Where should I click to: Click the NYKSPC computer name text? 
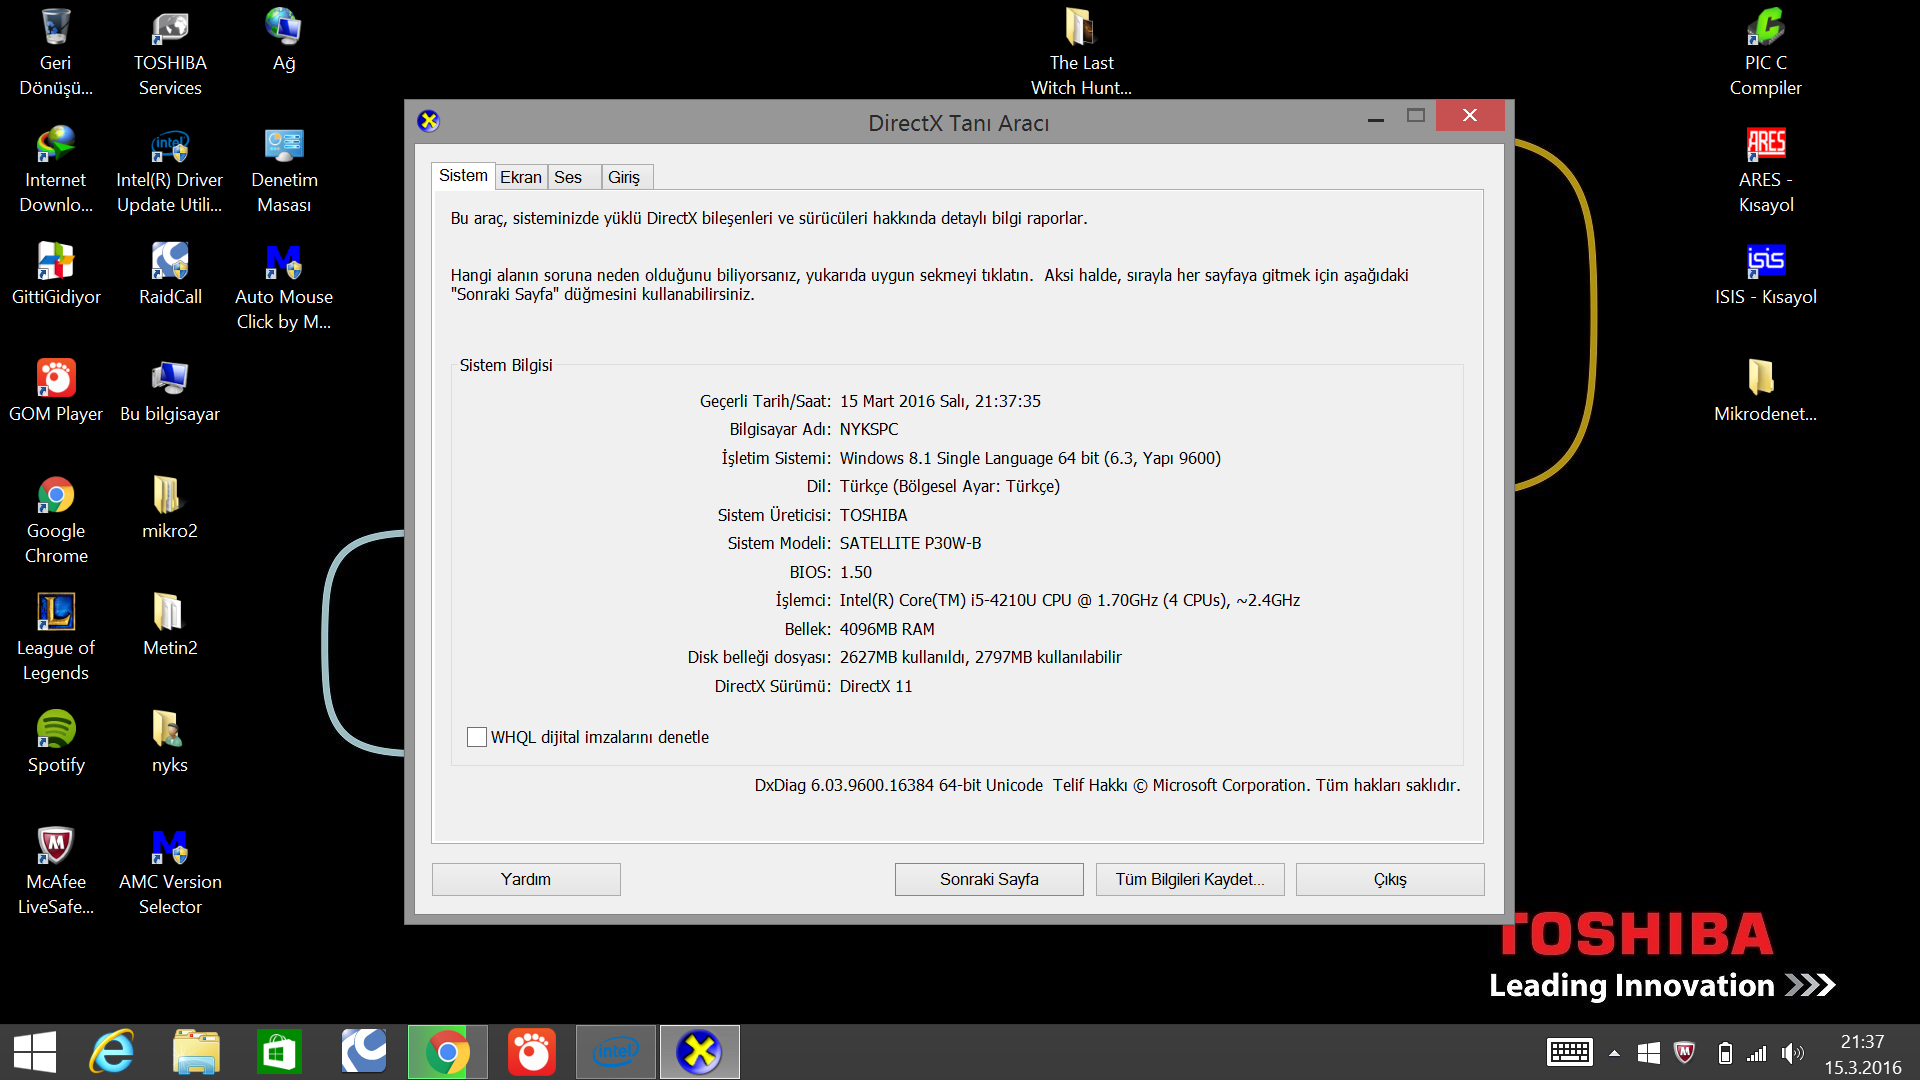click(869, 429)
